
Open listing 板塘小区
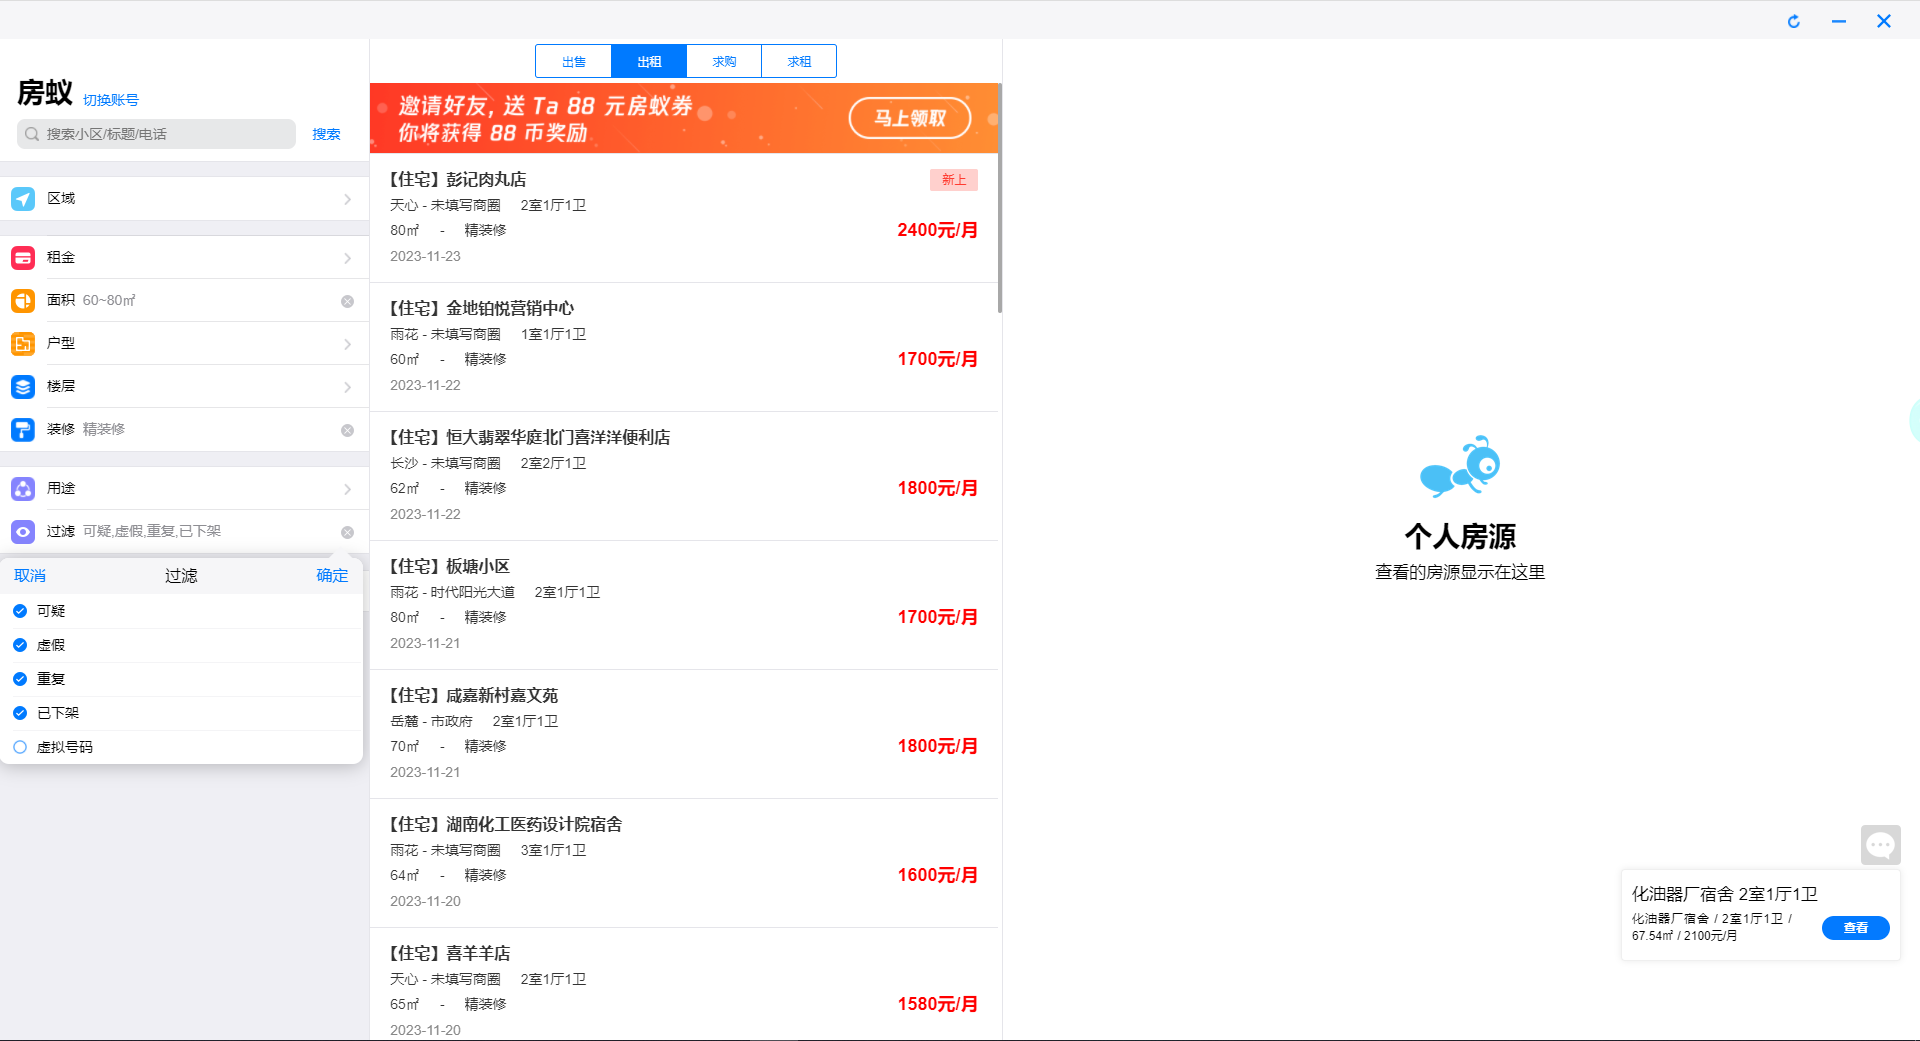pyautogui.click(x=684, y=605)
